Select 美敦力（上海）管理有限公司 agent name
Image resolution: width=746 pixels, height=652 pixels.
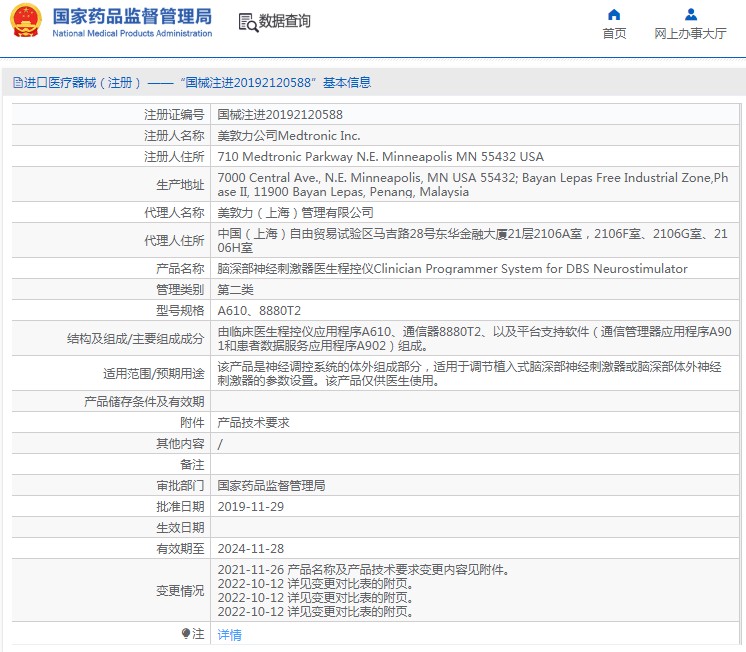(x=295, y=212)
